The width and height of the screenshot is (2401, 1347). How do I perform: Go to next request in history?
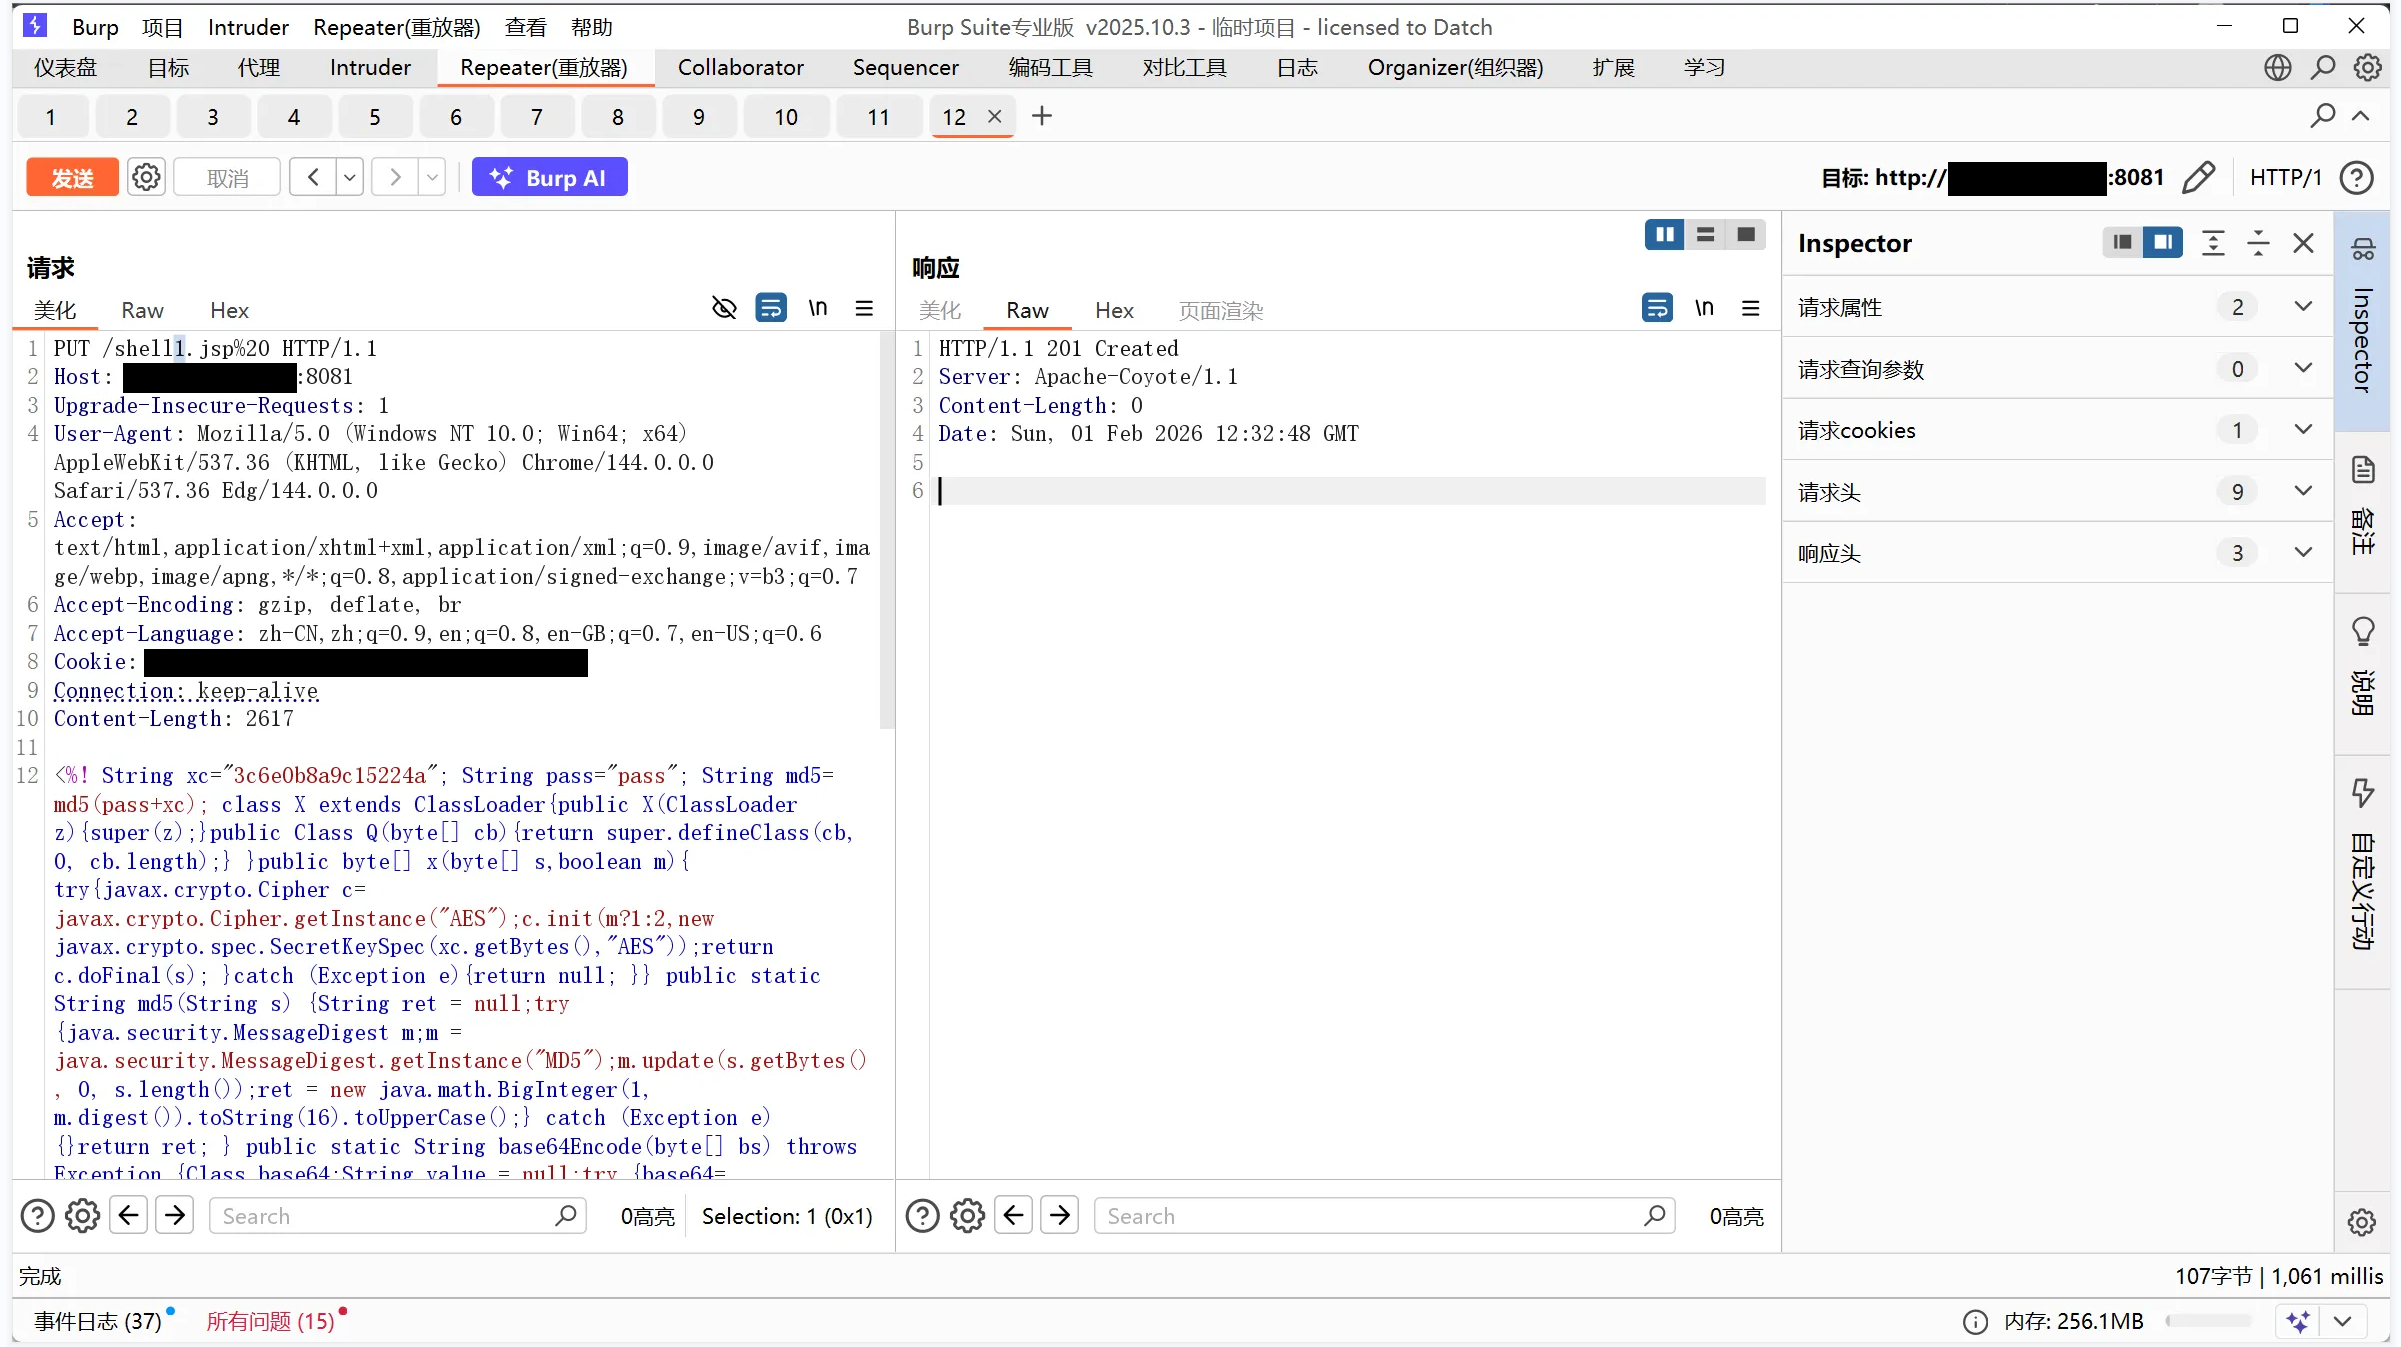click(x=396, y=178)
